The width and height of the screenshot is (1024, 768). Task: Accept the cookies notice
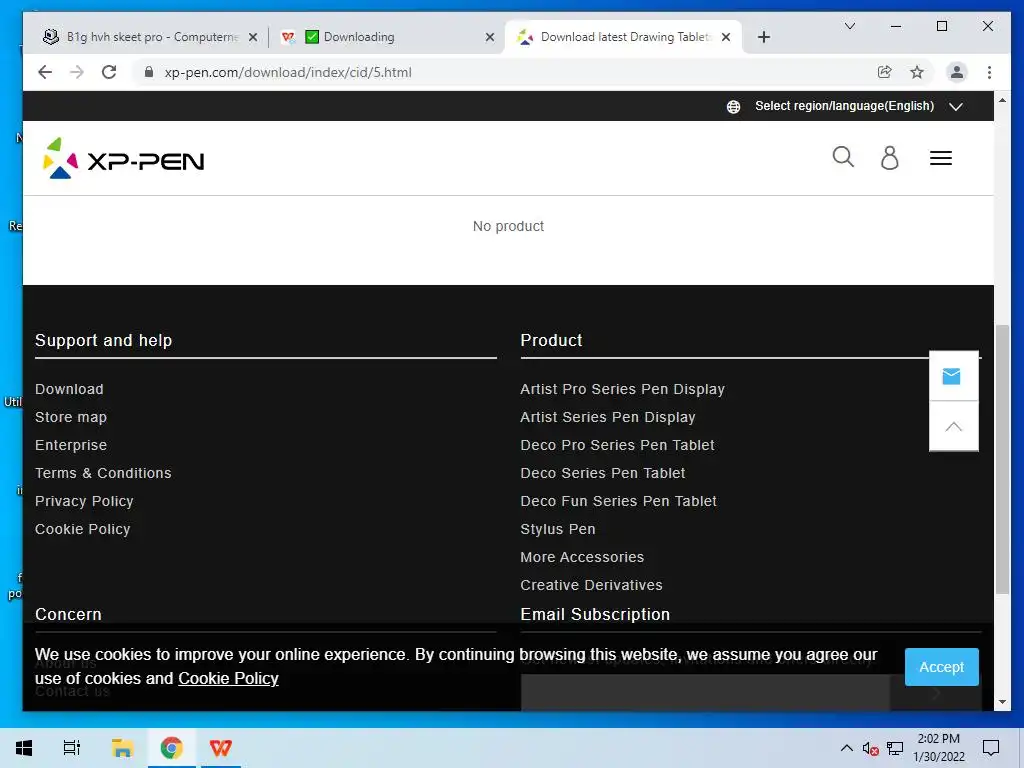pyautogui.click(x=941, y=667)
